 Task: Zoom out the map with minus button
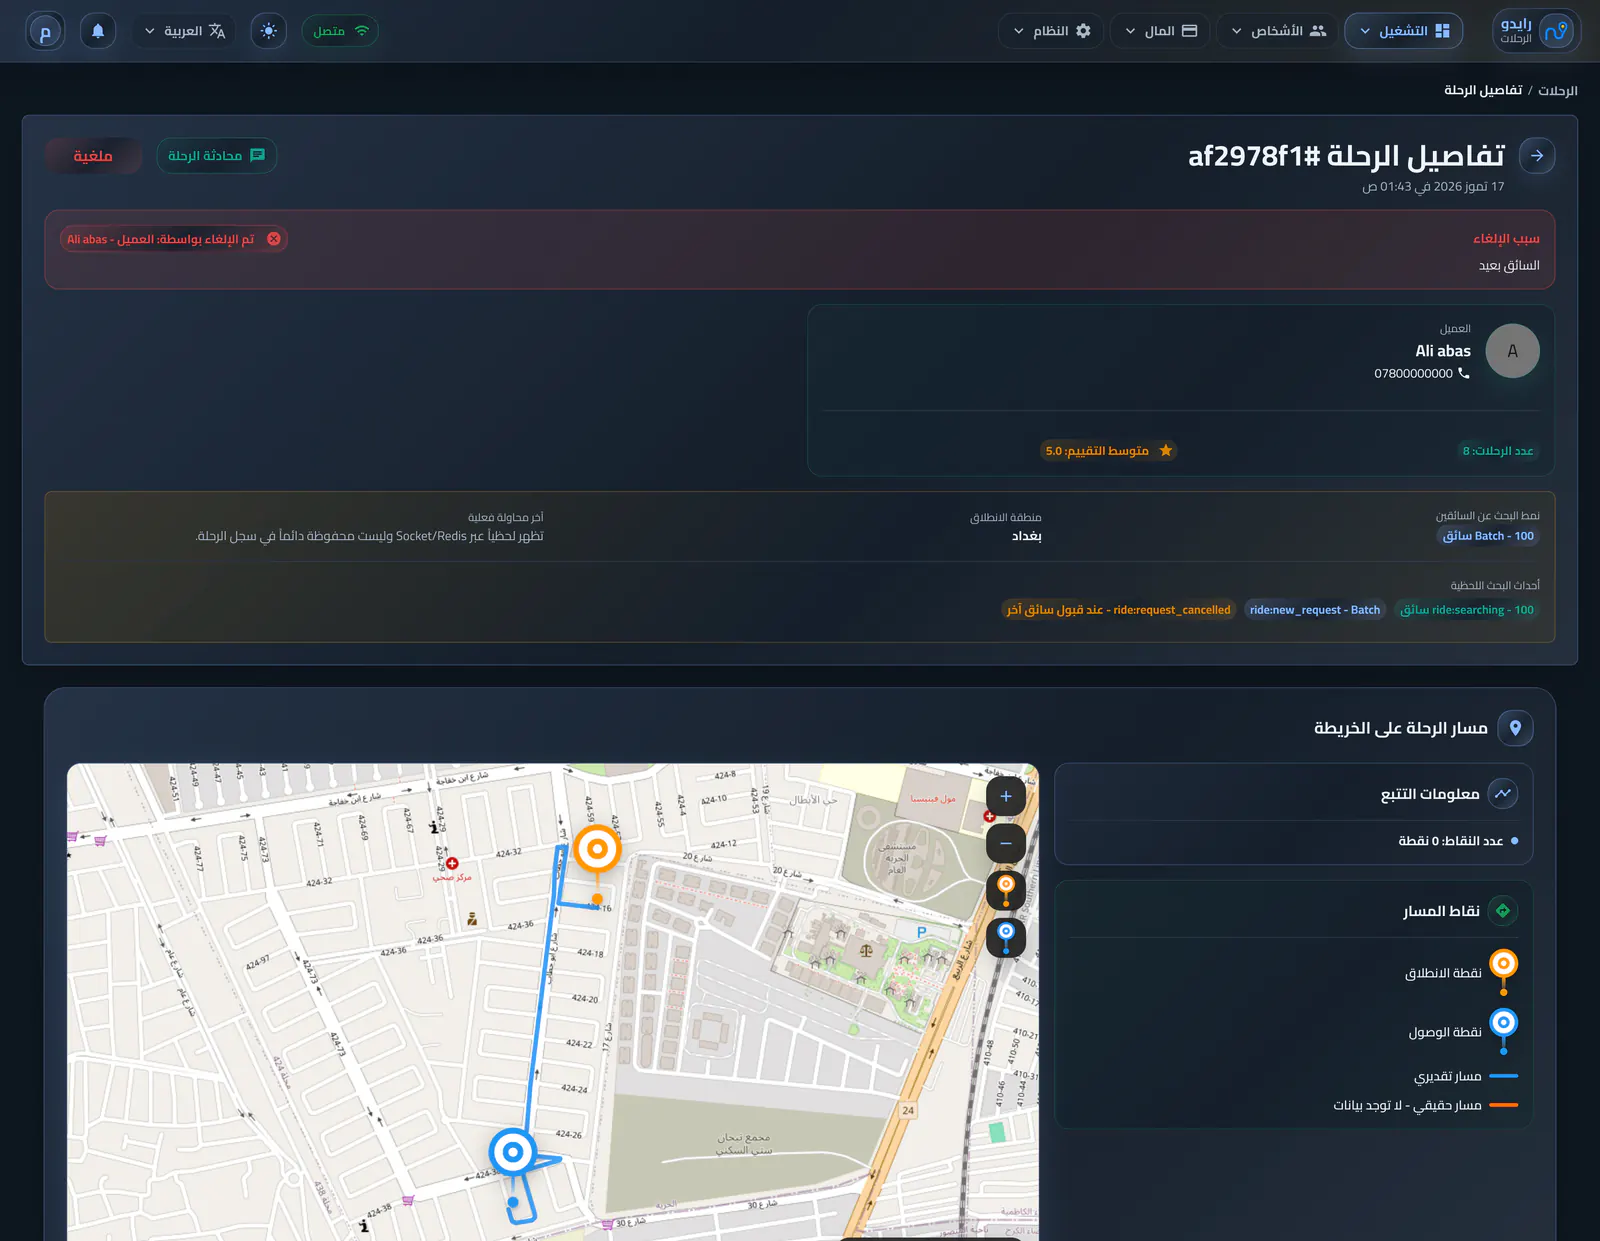1006,843
